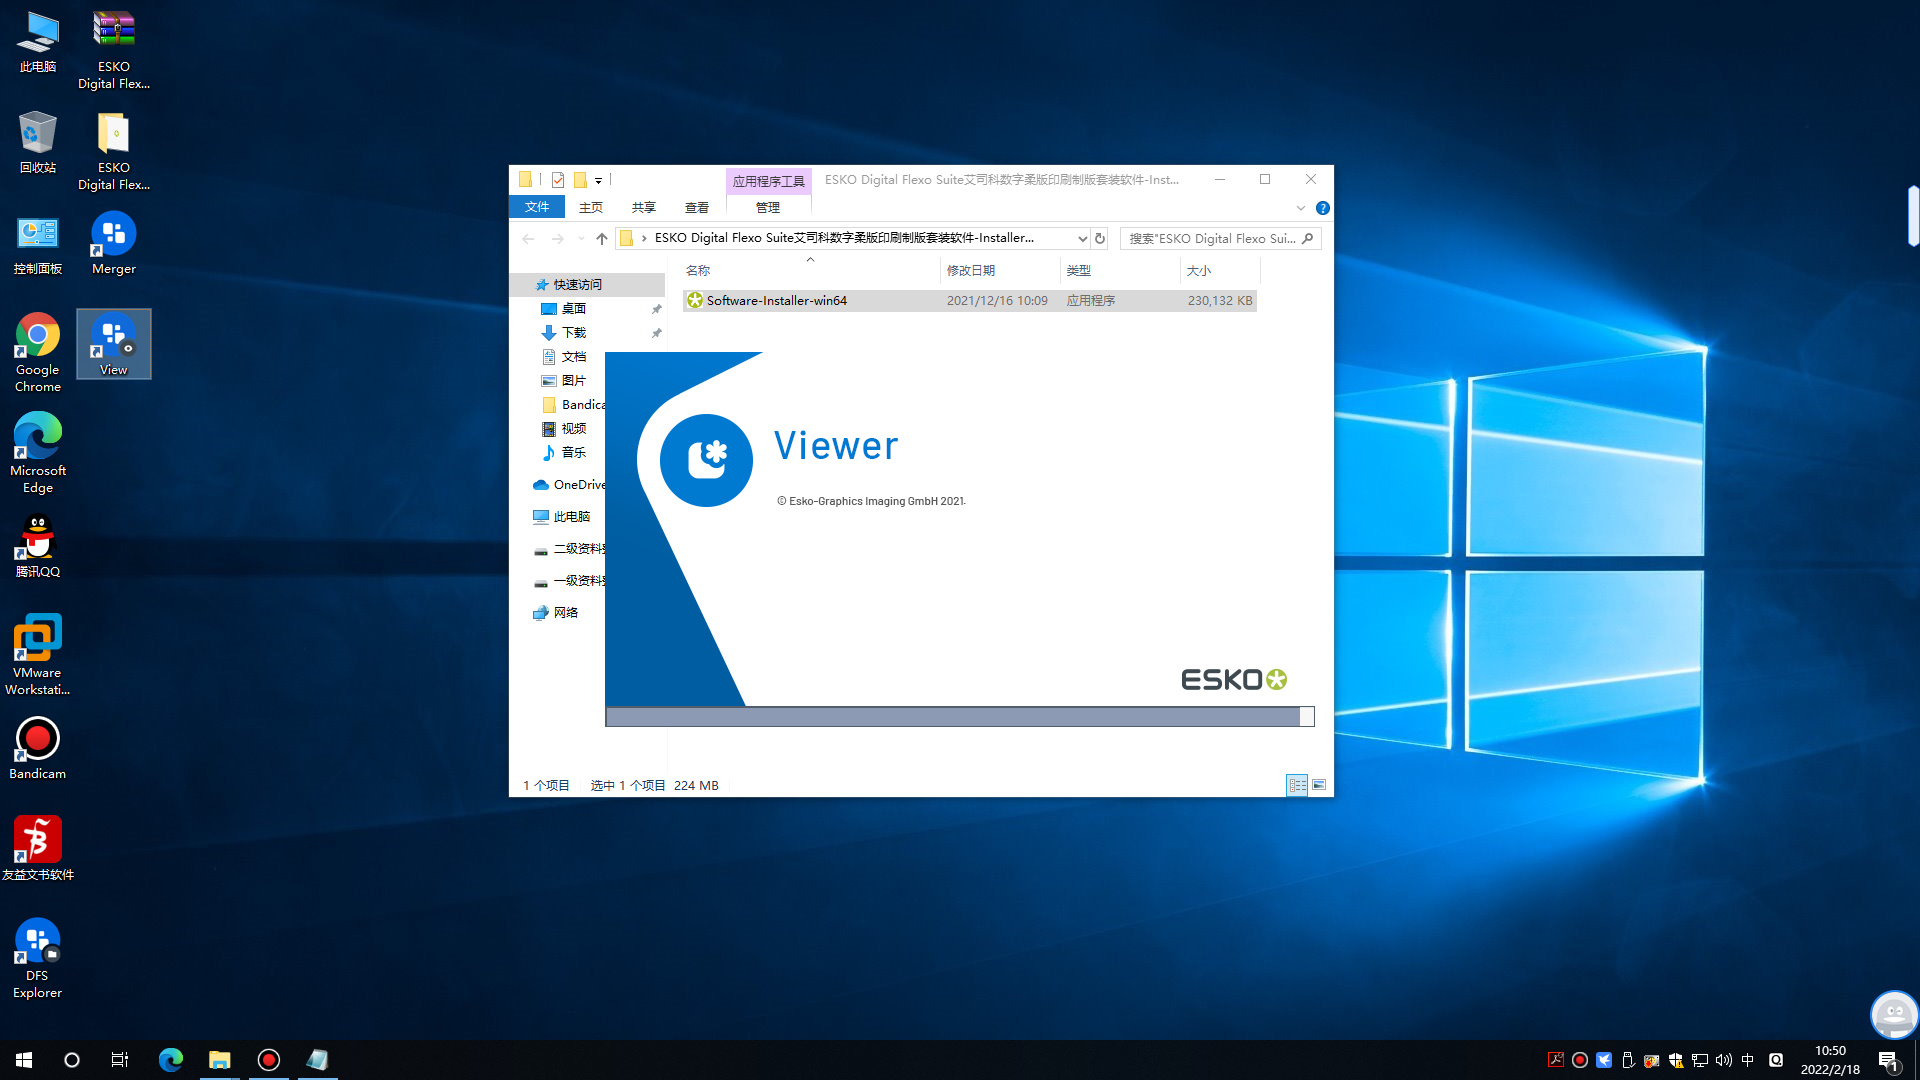Click the 共享 ribbon tab
This screenshot has width=1920, height=1080.
coord(641,208)
